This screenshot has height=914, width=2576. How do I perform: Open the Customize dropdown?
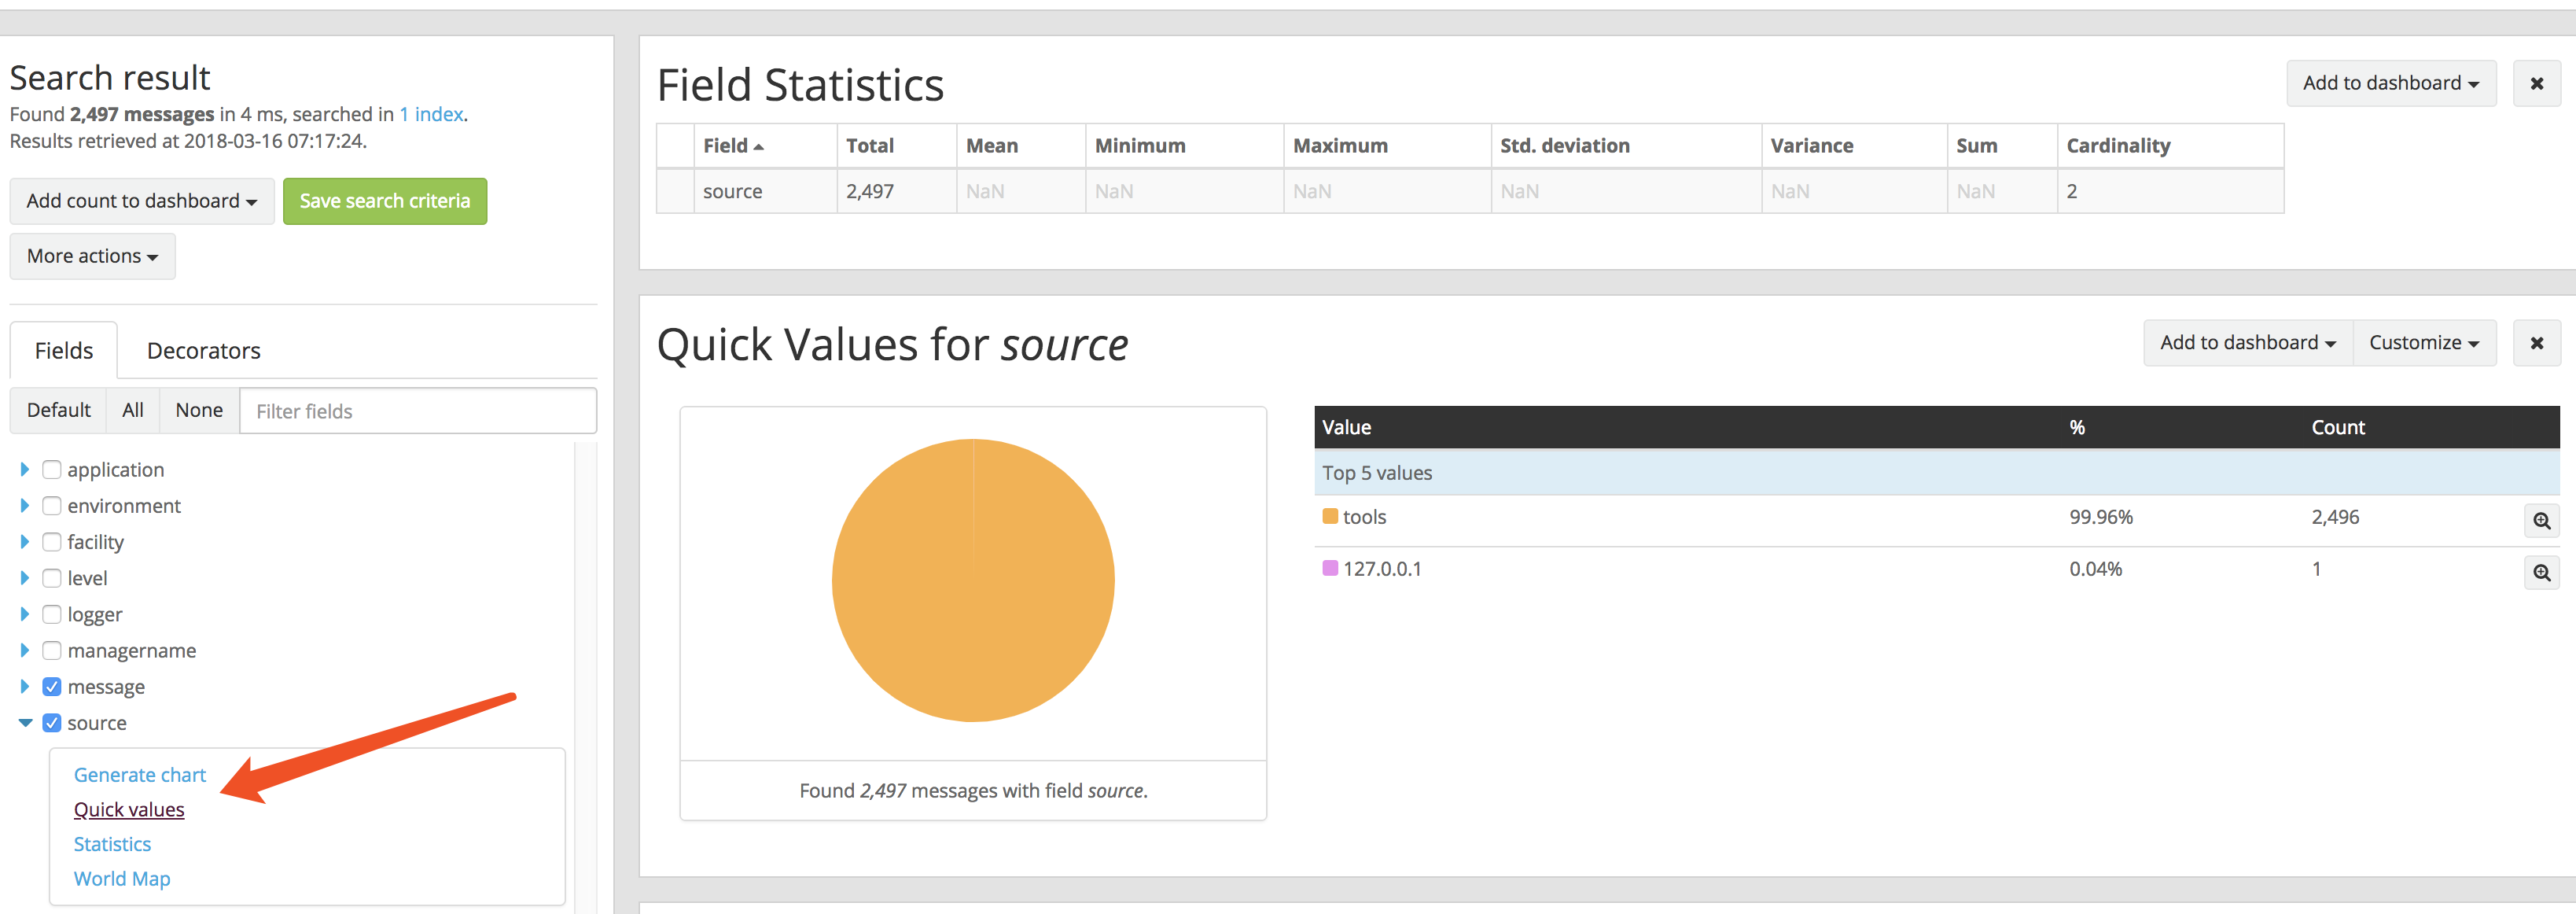tap(2423, 343)
